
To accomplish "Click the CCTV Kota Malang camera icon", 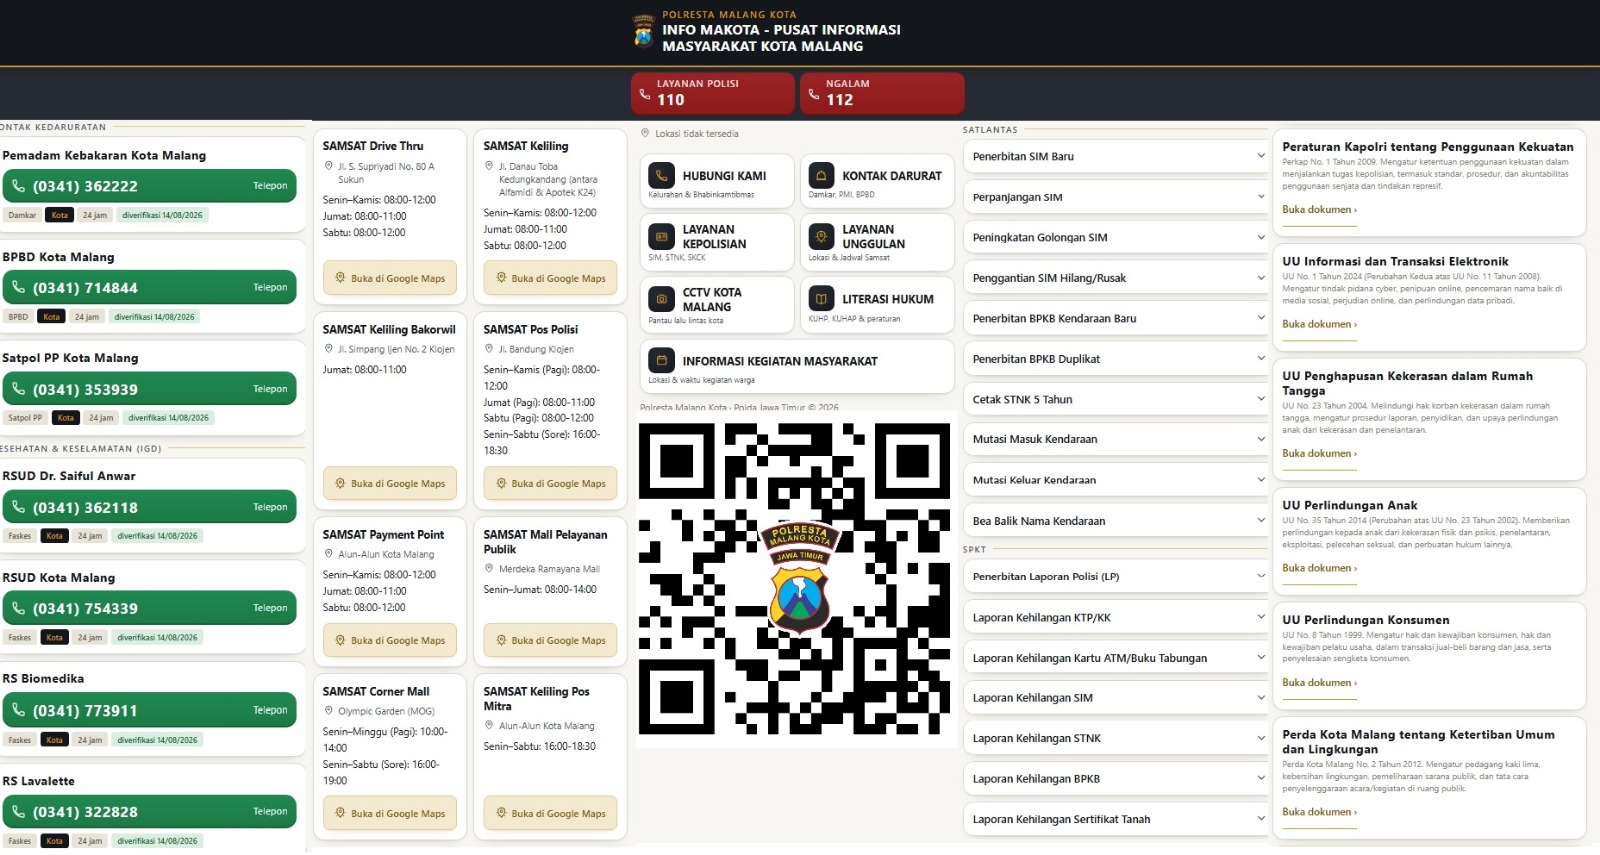I will pyautogui.click(x=661, y=299).
